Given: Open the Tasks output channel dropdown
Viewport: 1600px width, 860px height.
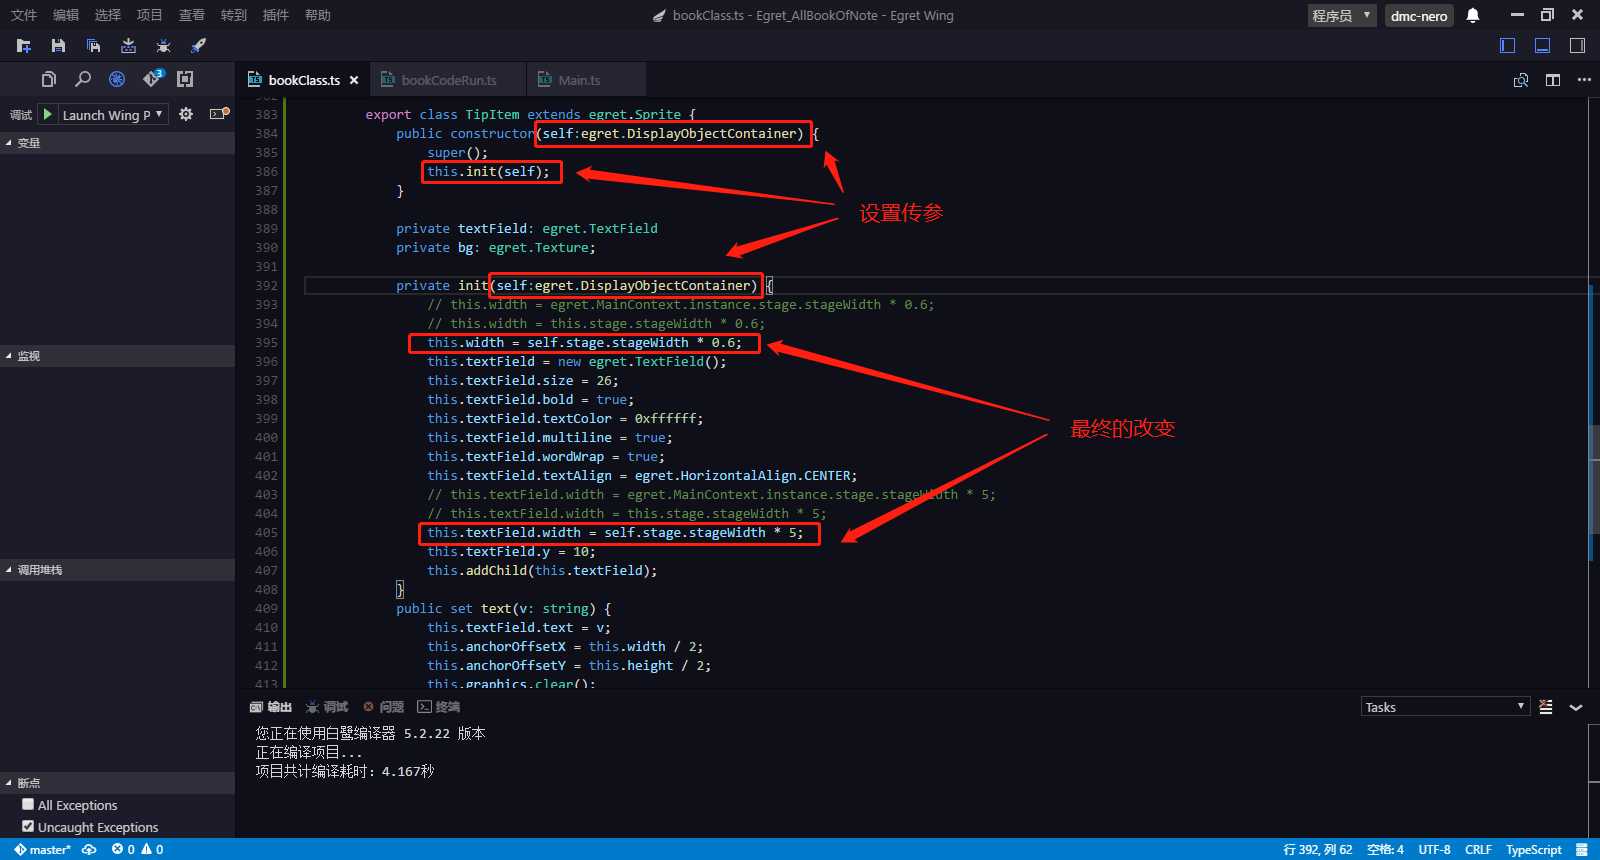Looking at the screenshot, I should [x=1445, y=706].
